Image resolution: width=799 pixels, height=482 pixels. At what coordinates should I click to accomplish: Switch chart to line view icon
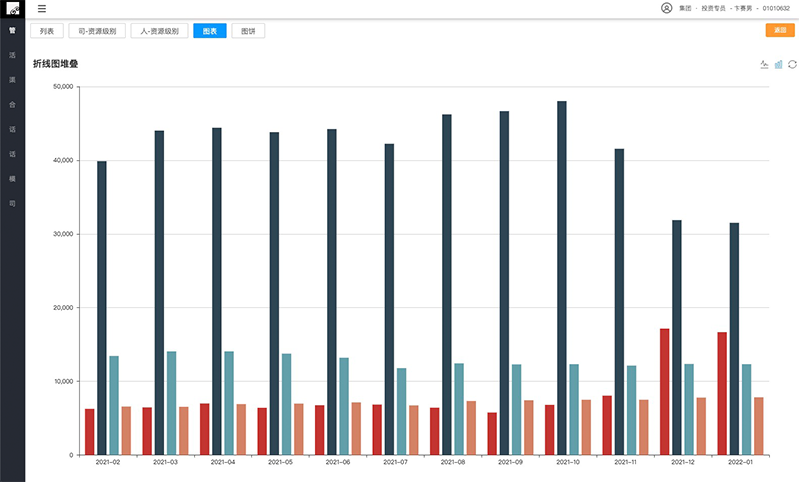point(764,64)
